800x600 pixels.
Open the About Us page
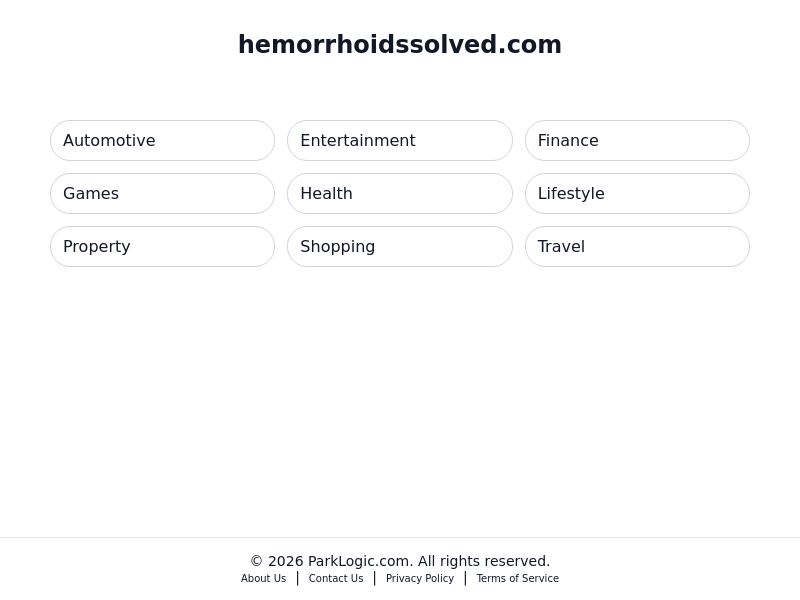(x=263, y=578)
